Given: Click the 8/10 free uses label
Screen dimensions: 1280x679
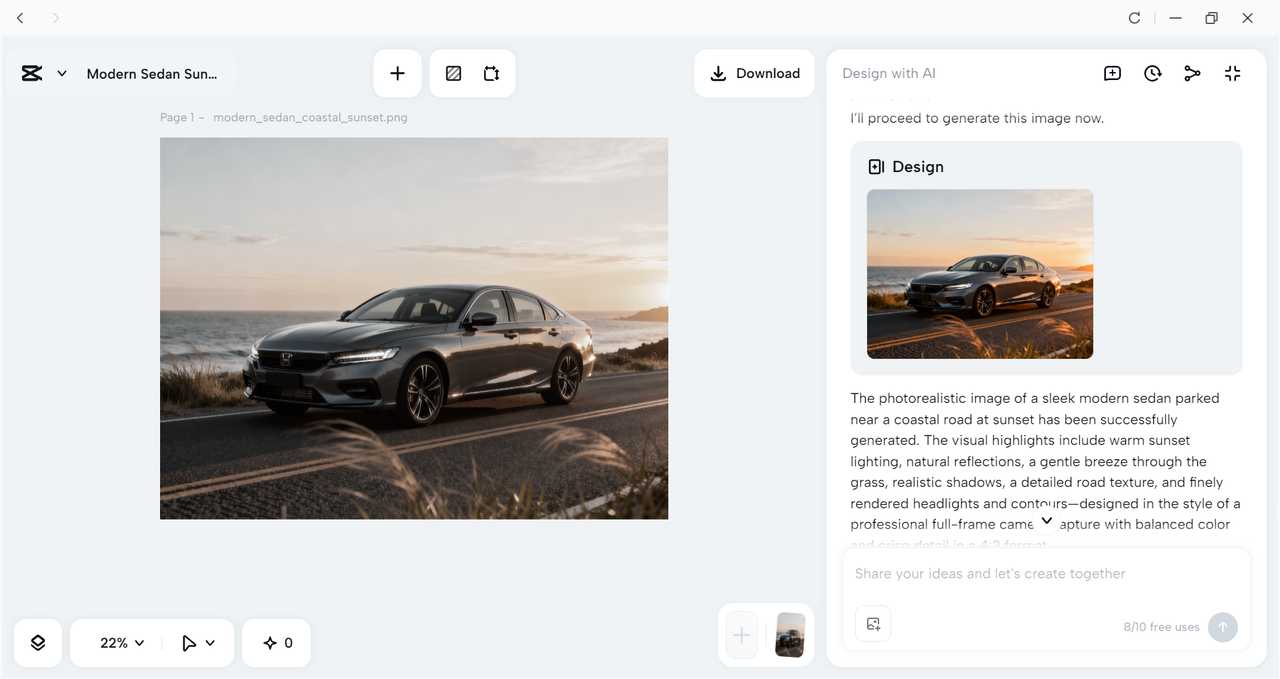Looking at the screenshot, I should pyautogui.click(x=1161, y=627).
